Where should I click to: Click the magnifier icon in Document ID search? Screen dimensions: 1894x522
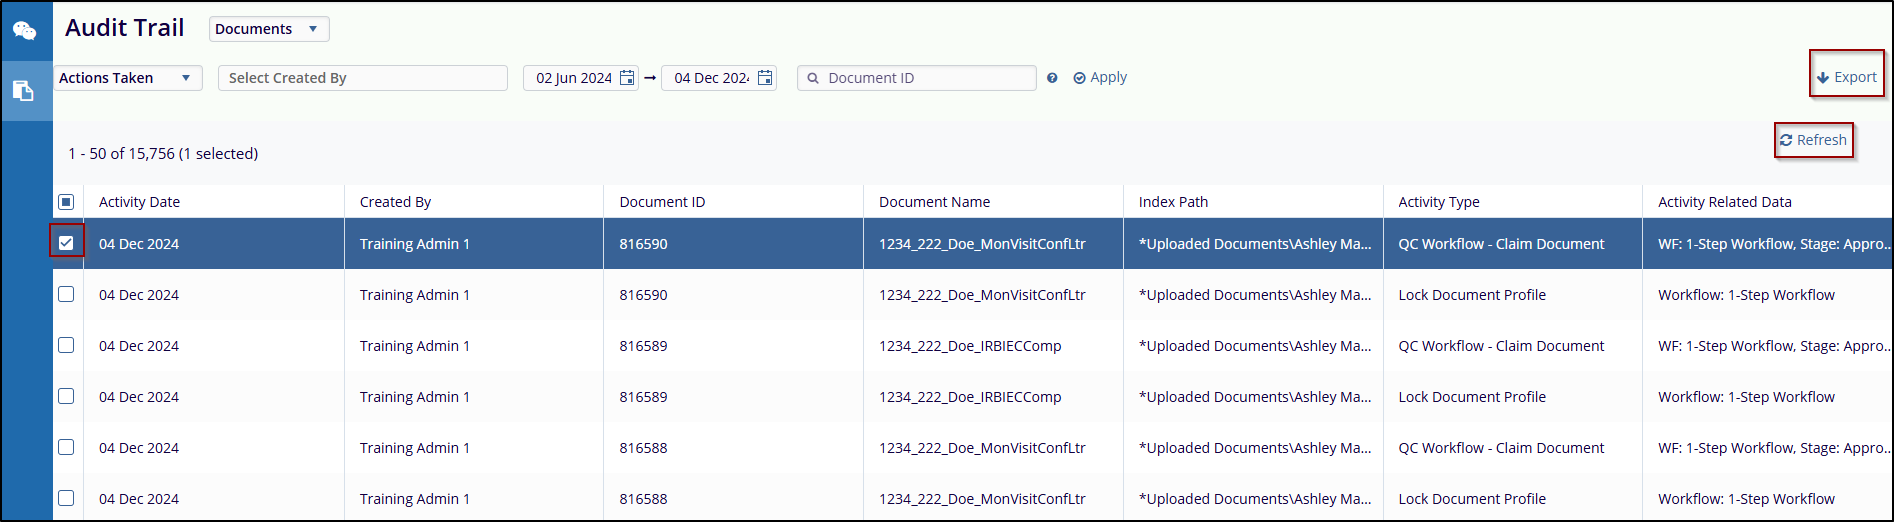[813, 78]
